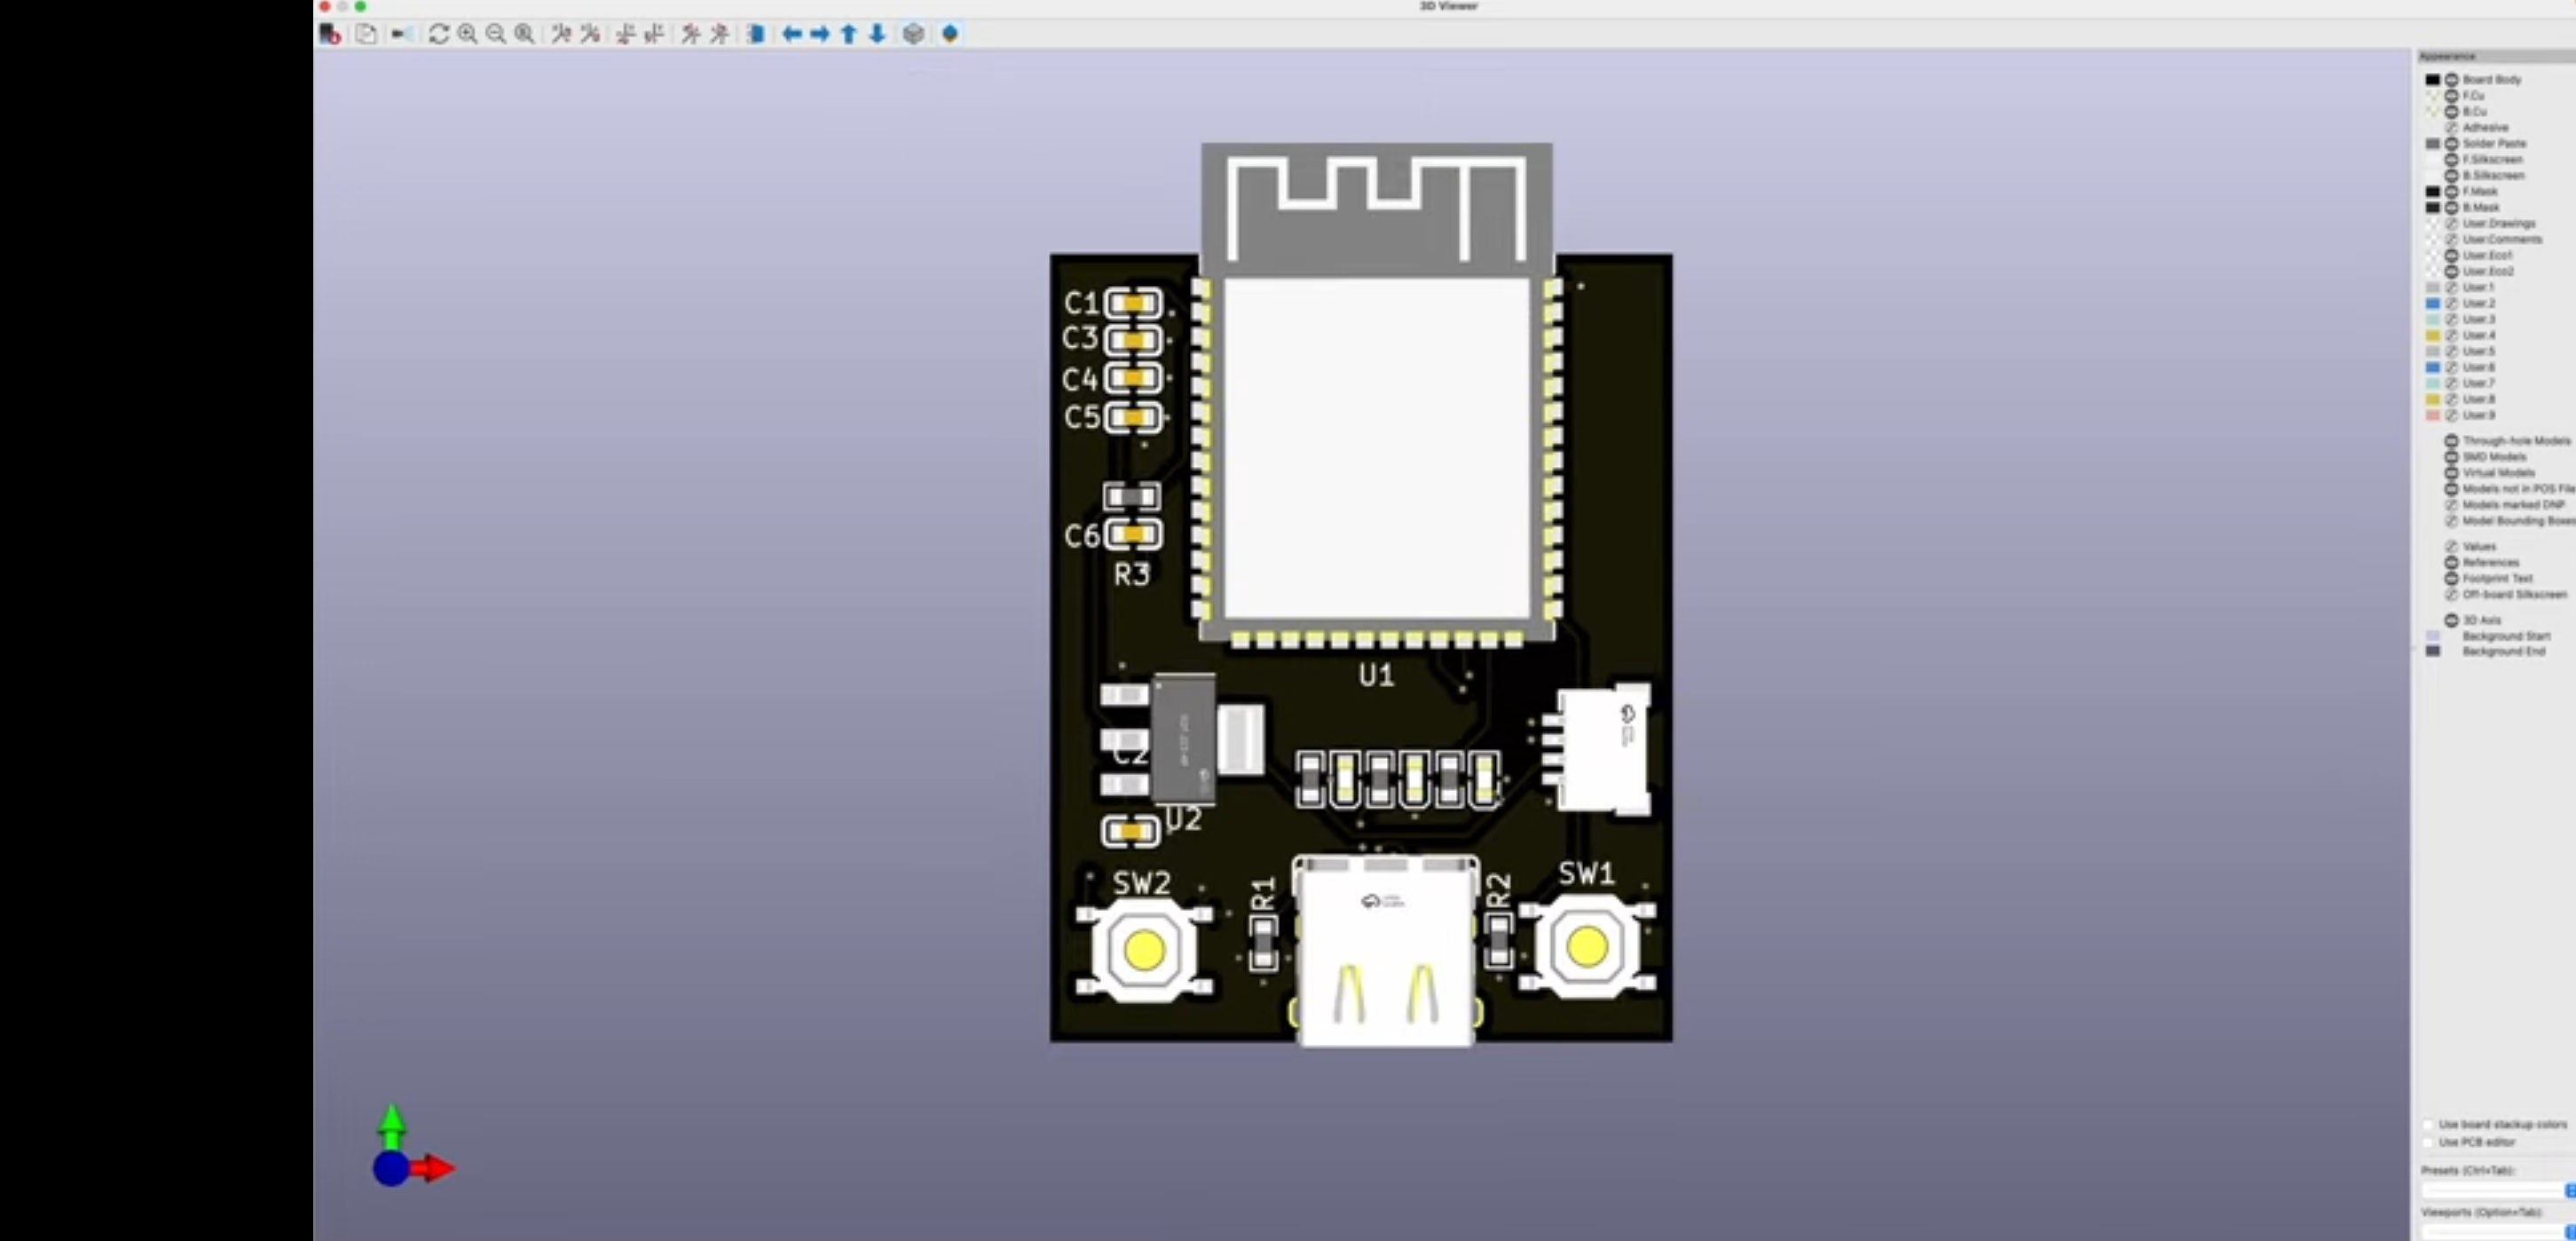Hide Through-hole Models
2576x1241 pixels.
click(x=2451, y=440)
